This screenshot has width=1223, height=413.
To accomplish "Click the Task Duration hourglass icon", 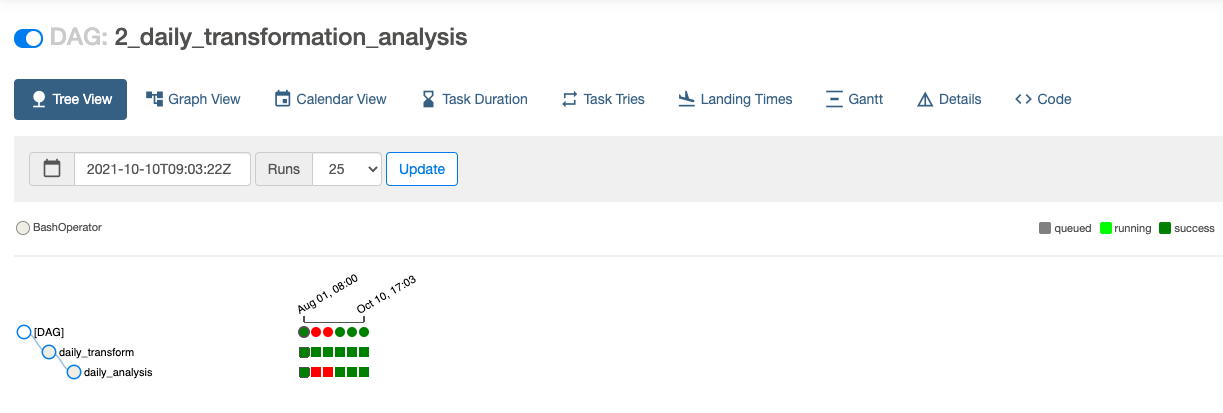I will (428, 99).
